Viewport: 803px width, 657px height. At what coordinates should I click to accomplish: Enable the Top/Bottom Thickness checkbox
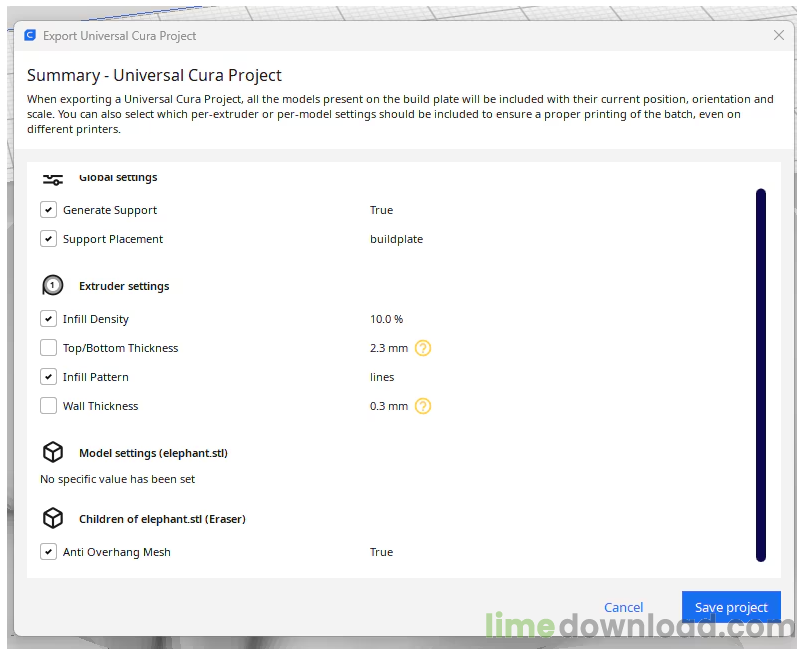point(49,348)
